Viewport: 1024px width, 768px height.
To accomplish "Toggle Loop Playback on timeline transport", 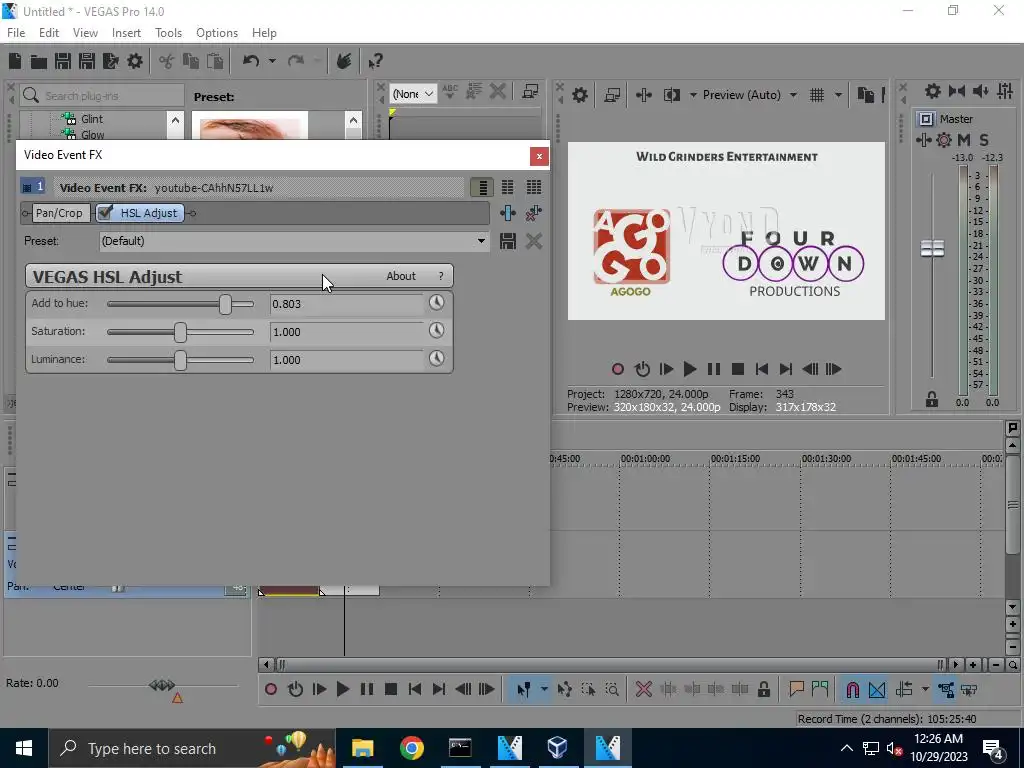I will [x=295, y=689].
